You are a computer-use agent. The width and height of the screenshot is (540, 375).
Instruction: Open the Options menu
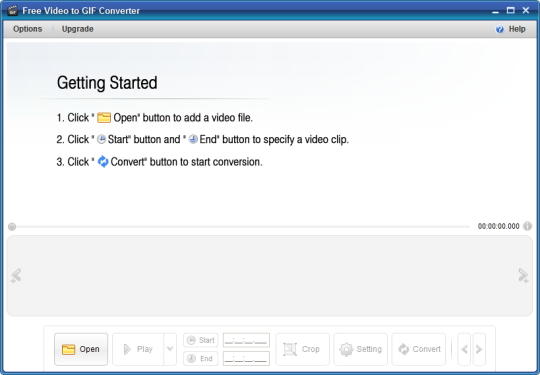pyautogui.click(x=28, y=29)
